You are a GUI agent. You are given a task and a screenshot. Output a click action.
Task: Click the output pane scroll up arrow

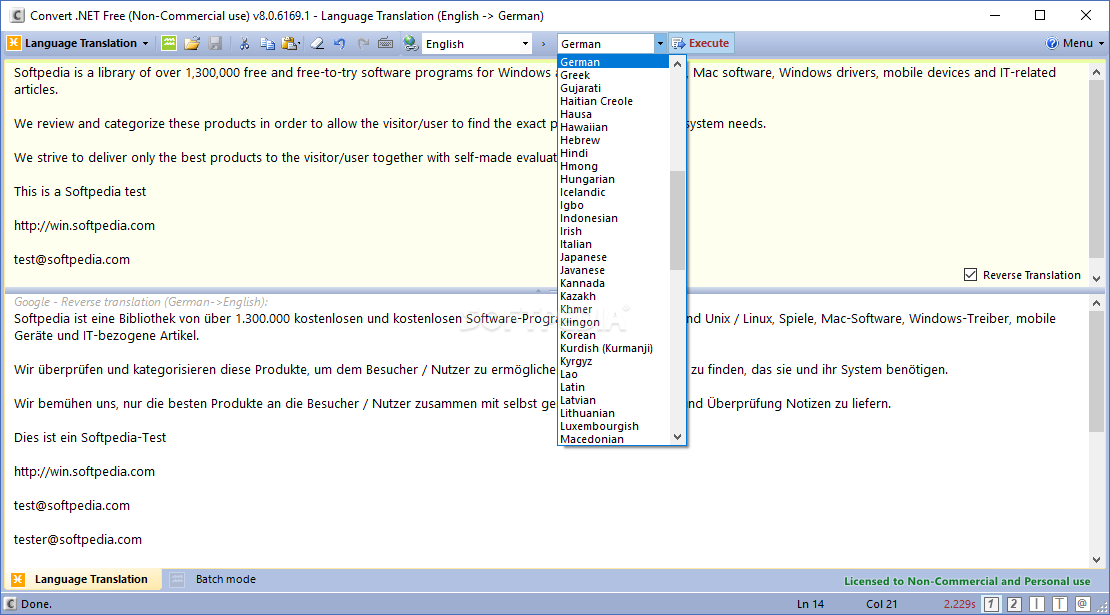point(1097,302)
